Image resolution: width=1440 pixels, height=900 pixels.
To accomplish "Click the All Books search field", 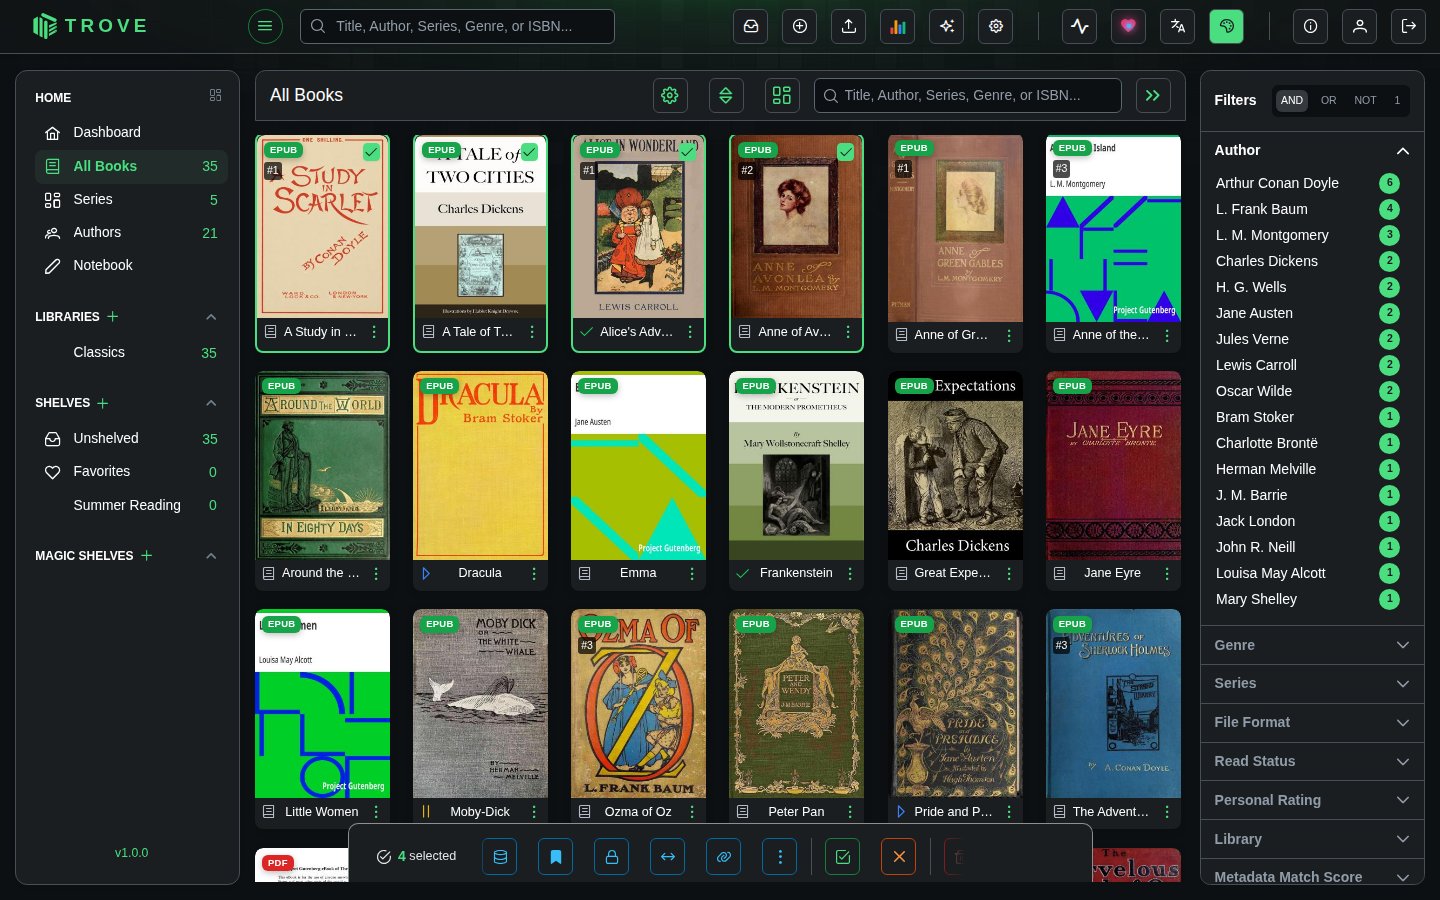I will [x=968, y=96].
